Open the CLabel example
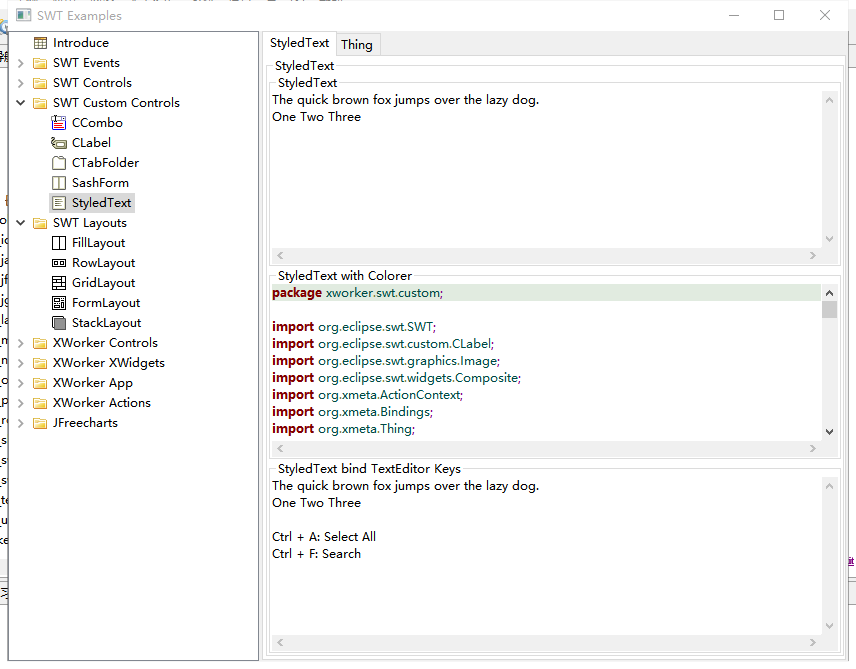 click(x=91, y=143)
